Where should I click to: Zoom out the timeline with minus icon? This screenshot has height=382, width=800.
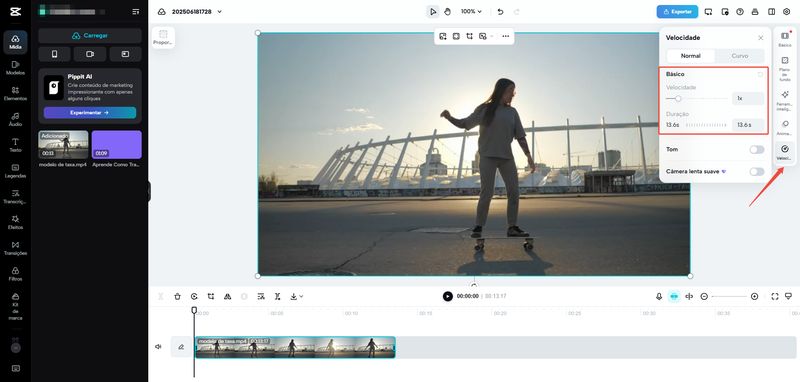(704, 296)
